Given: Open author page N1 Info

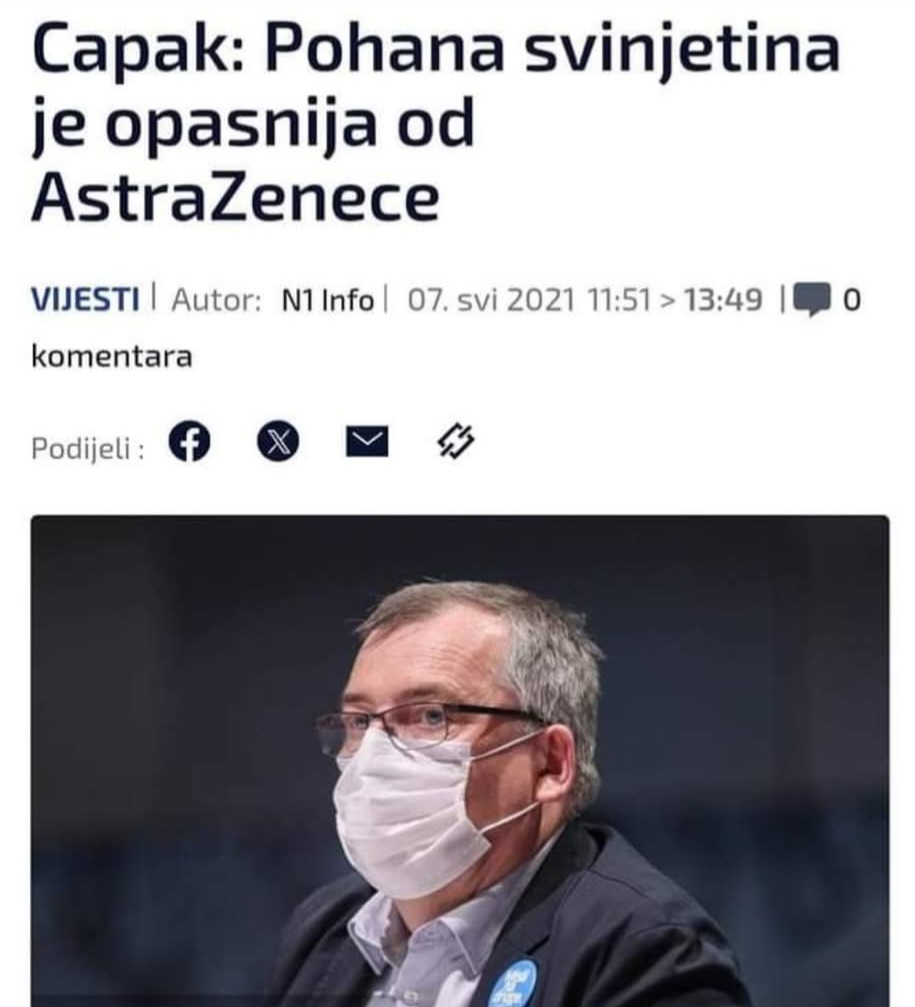Looking at the screenshot, I should point(327,301).
